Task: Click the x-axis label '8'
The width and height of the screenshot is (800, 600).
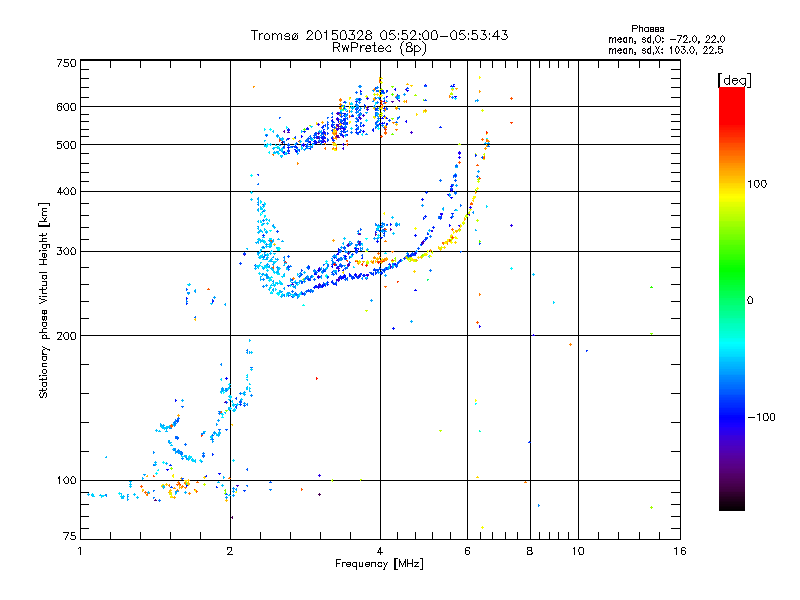Action: 530,551
